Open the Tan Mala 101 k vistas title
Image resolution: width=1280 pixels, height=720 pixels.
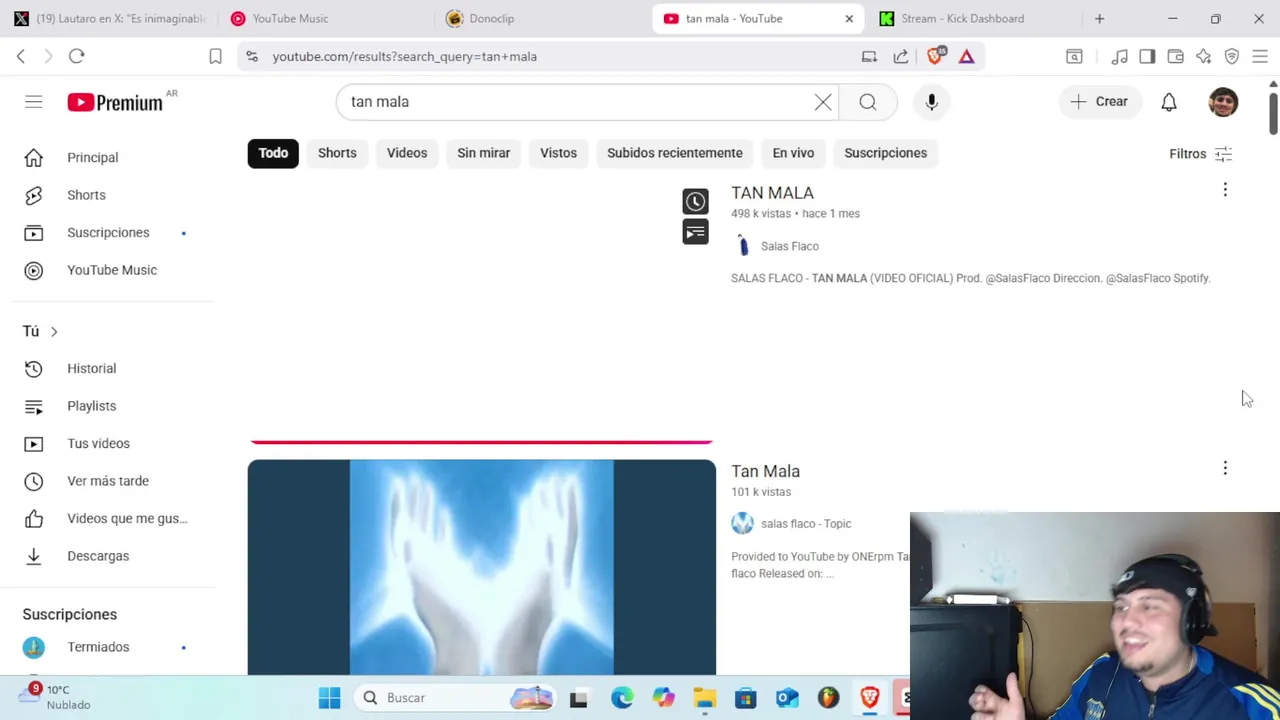[765, 471]
